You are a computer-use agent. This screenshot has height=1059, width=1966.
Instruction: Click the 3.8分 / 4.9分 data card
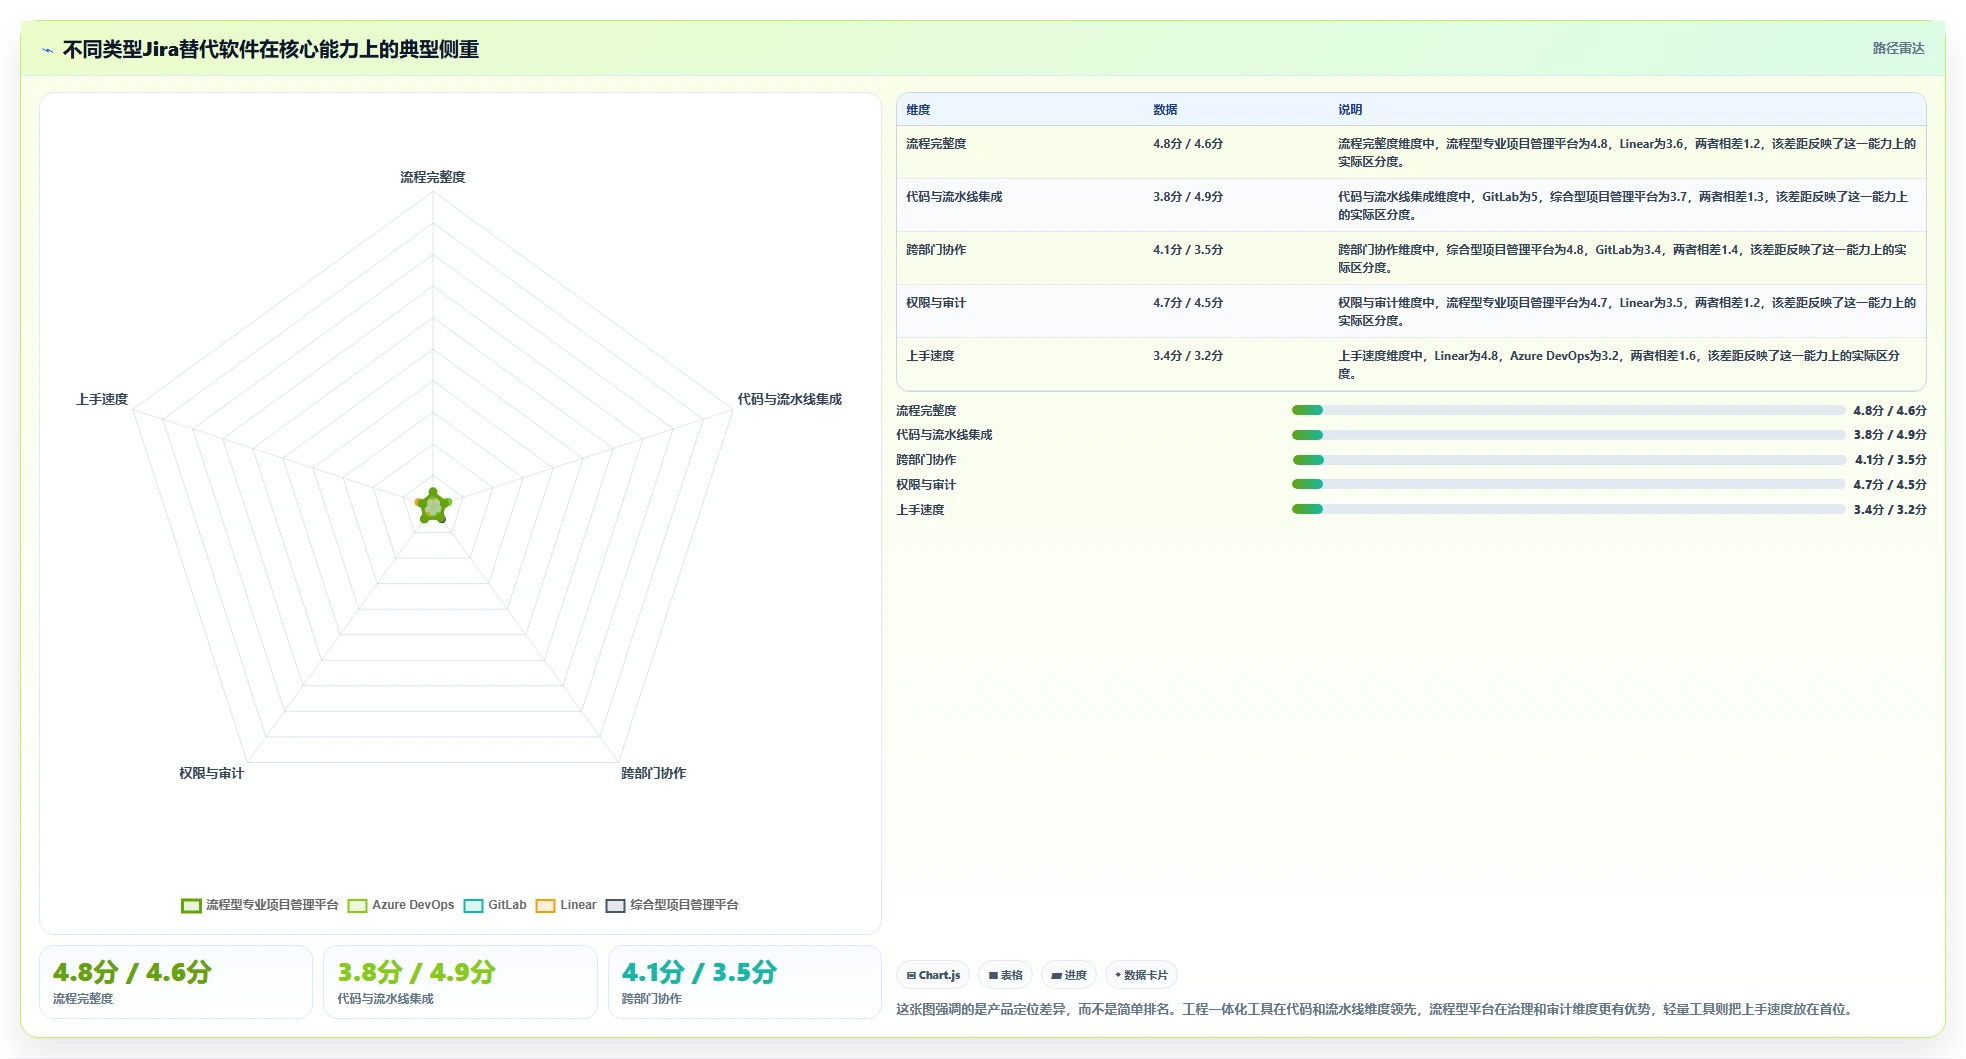click(x=460, y=982)
